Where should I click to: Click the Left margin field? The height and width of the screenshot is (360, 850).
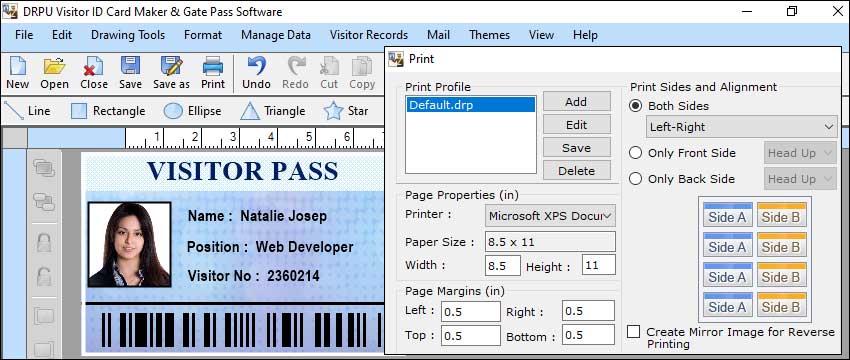[x=471, y=311]
